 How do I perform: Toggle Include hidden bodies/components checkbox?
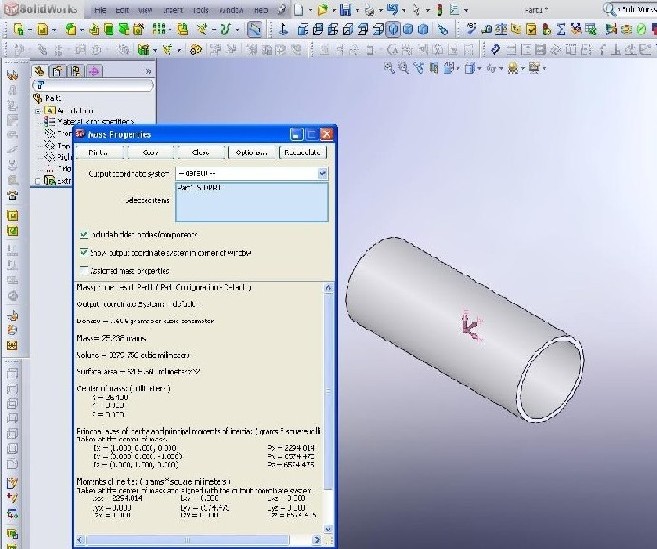pyautogui.click(x=83, y=234)
